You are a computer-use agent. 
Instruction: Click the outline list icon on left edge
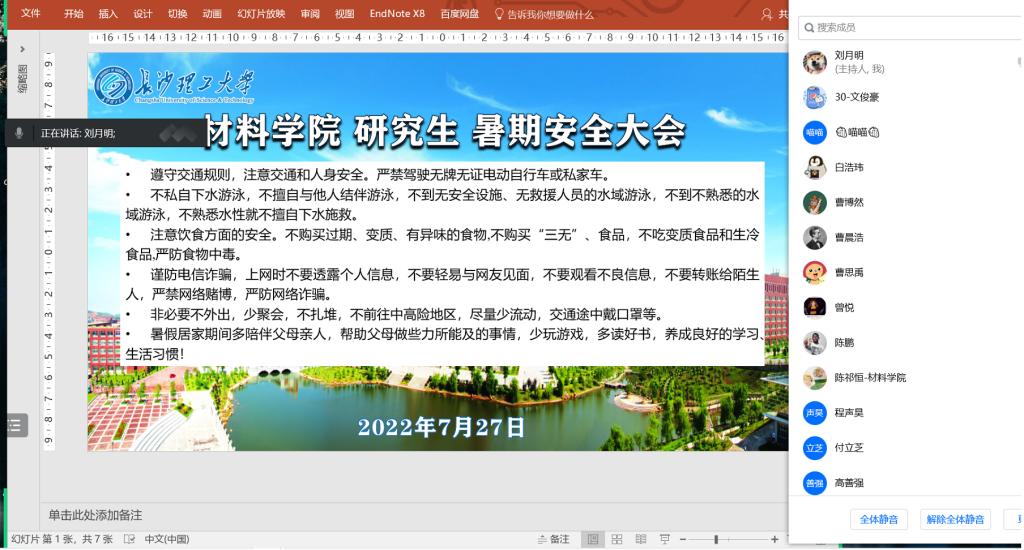tap(14, 425)
